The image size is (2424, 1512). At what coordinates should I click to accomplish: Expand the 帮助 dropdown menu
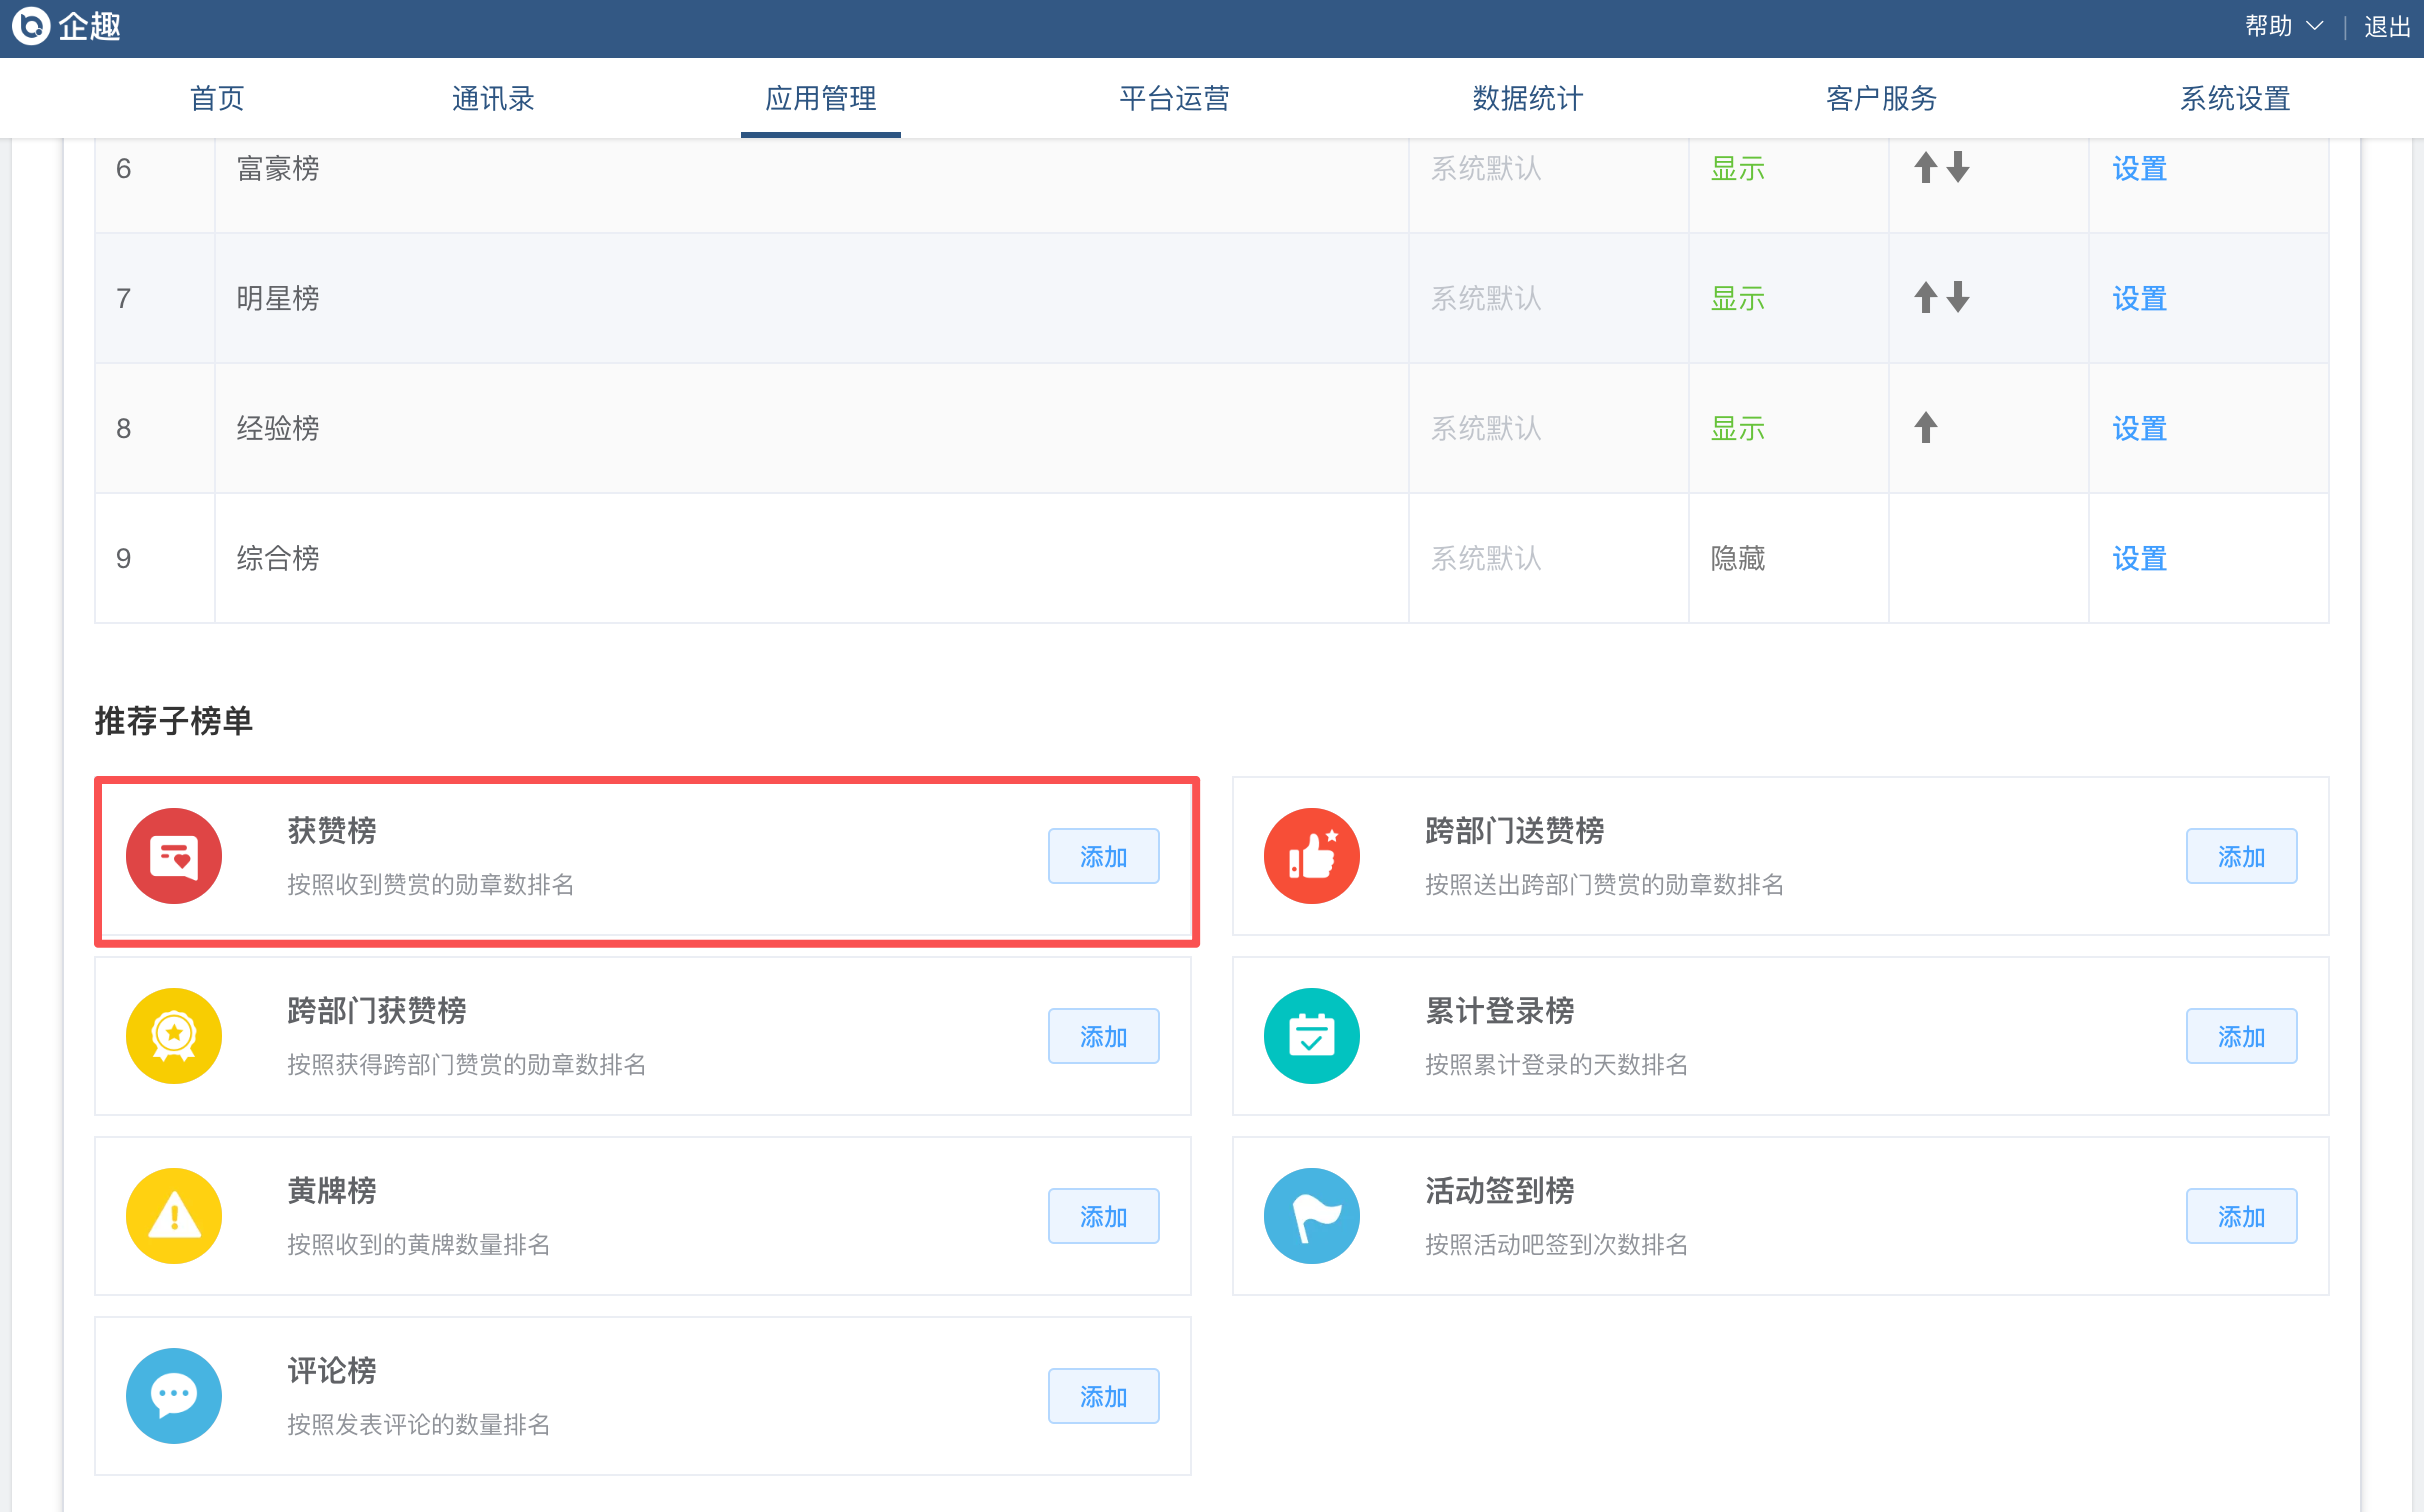[2284, 27]
